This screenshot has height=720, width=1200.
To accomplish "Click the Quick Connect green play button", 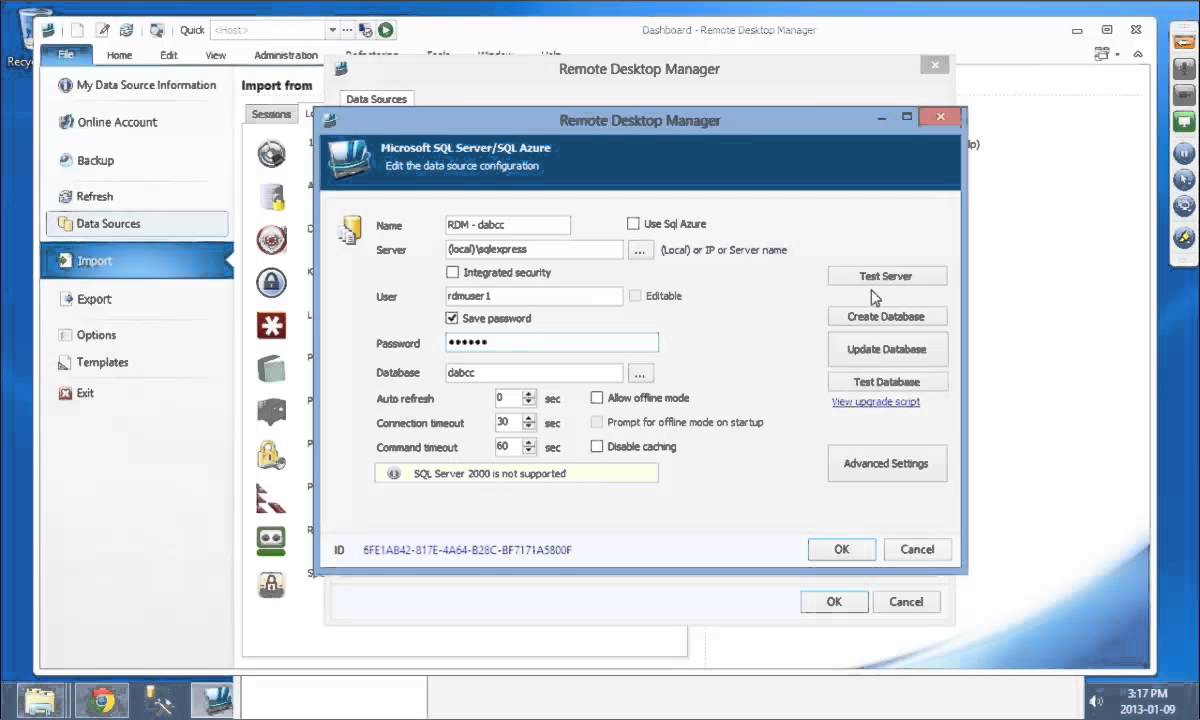I will 386,31.
